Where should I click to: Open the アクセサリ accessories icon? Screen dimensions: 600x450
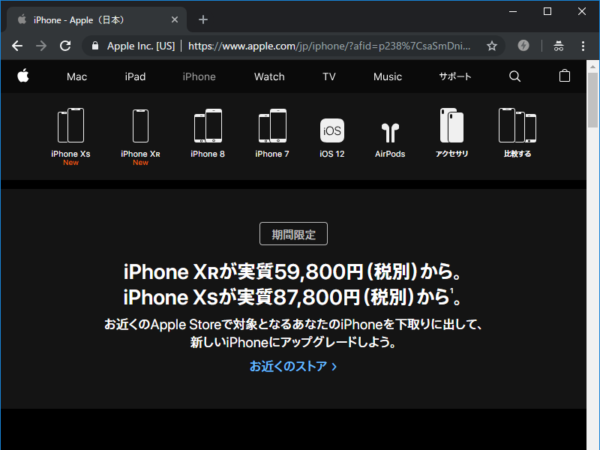[452, 127]
